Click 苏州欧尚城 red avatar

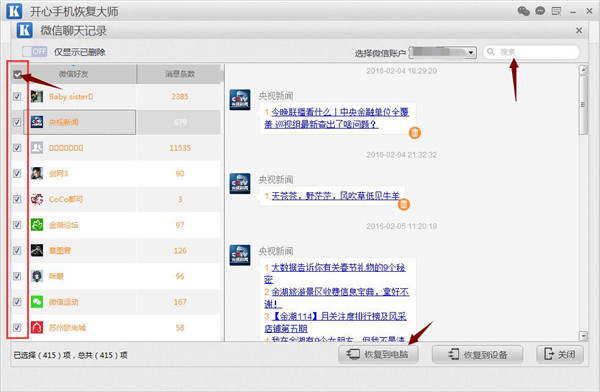(x=37, y=327)
